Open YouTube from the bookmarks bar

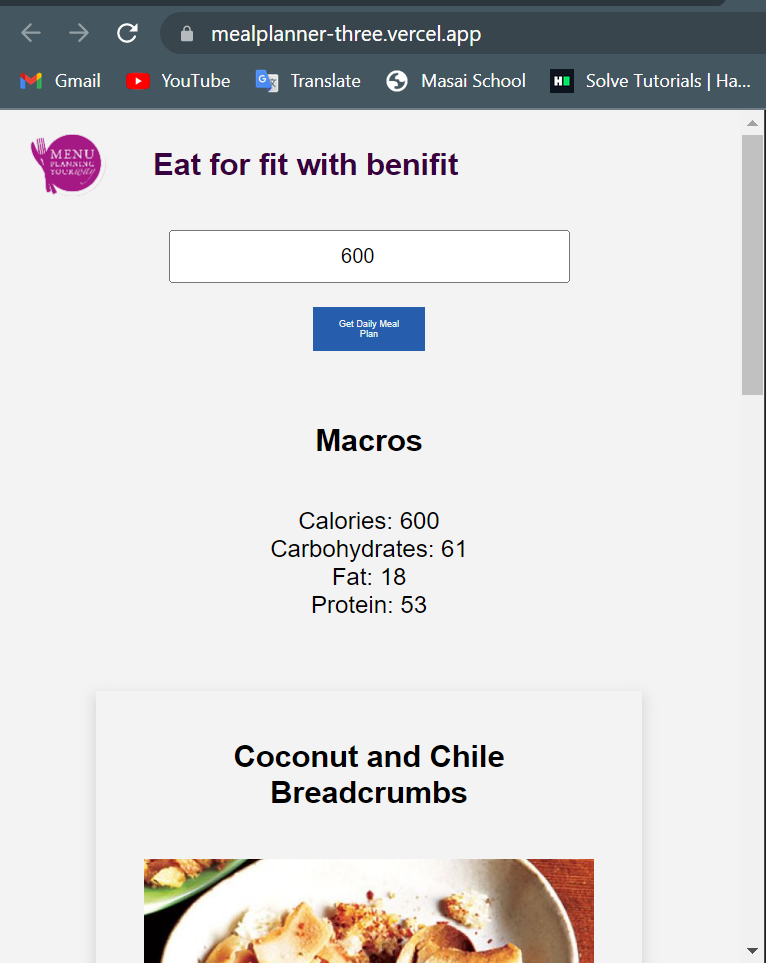[x=138, y=81]
